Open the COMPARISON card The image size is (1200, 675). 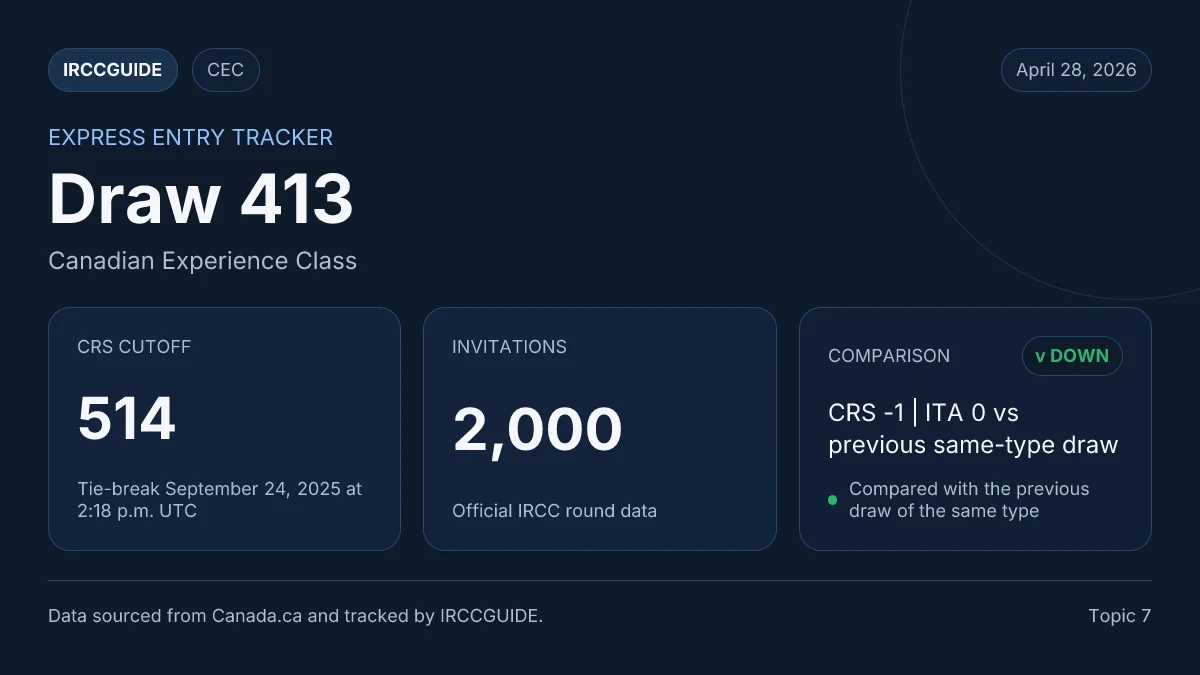coord(975,428)
